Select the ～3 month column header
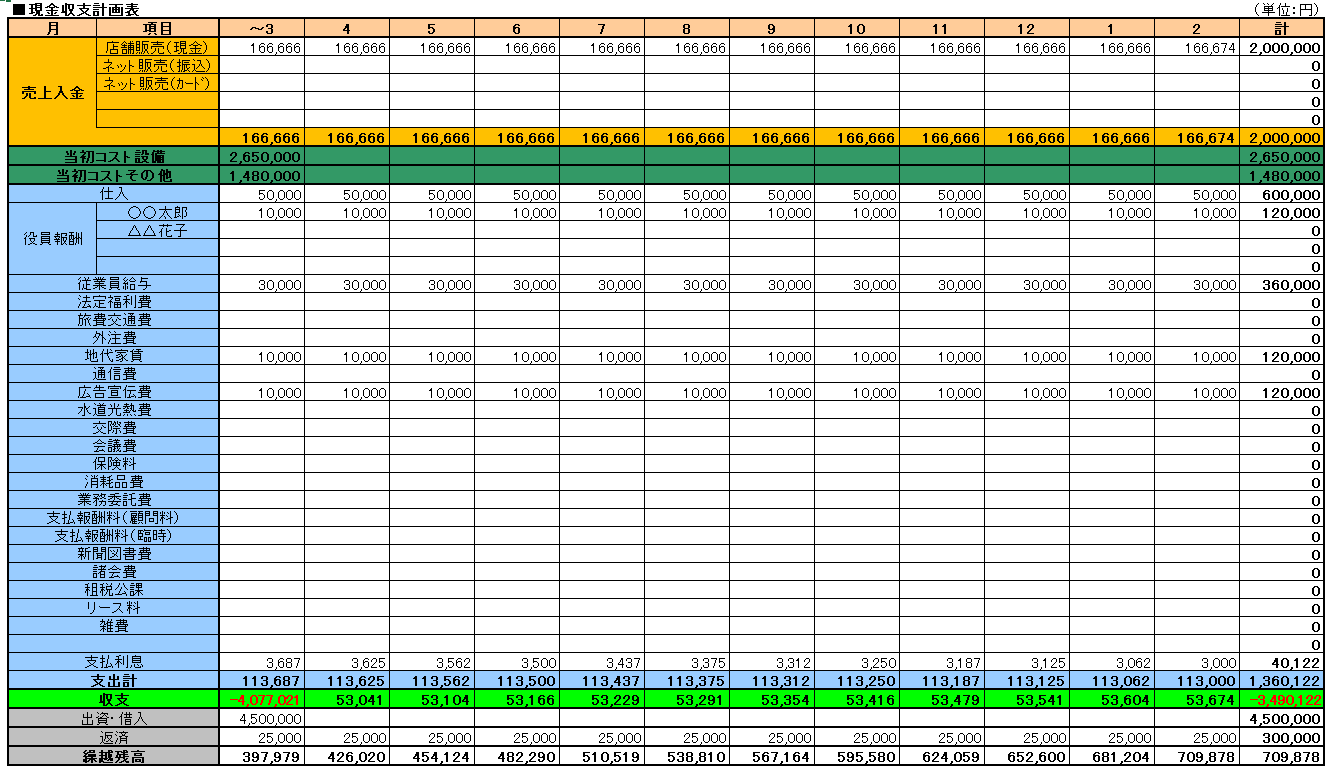The image size is (1330, 776). pyautogui.click(x=261, y=29)
